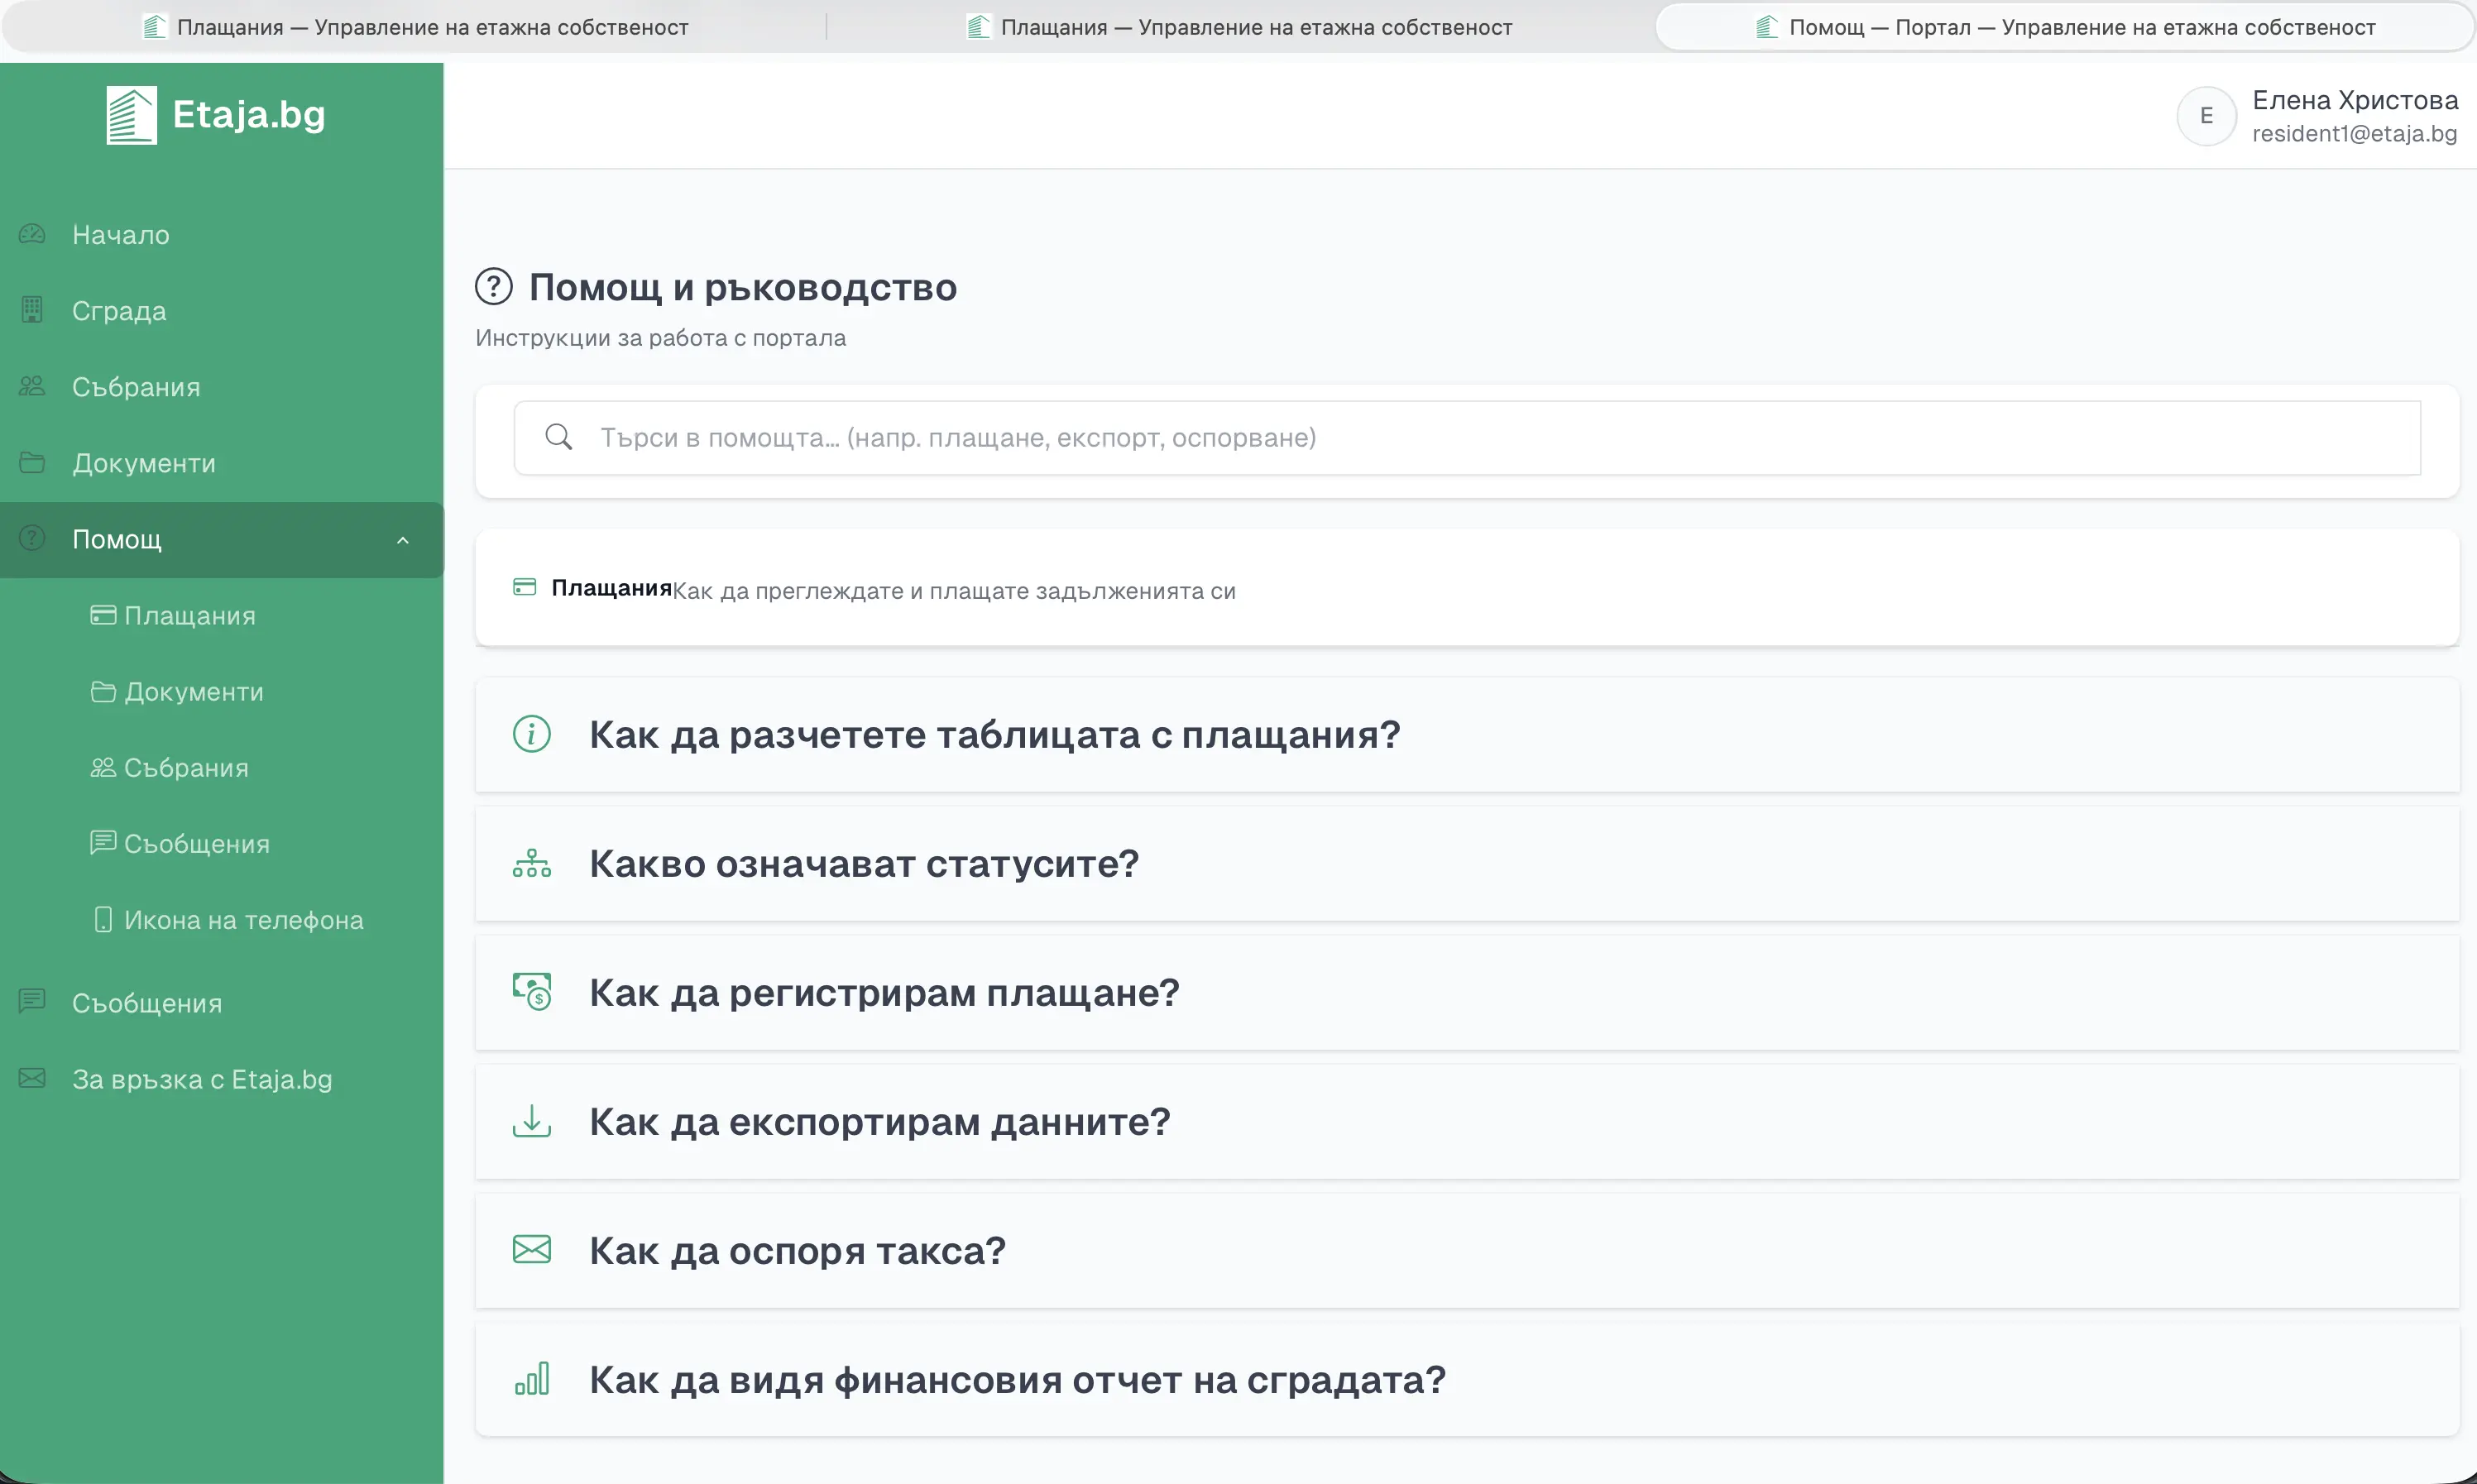Click the people icon in Помощ submenu Събрания
This screenshot has width=2477, height=1484.
(x=103, y=767)
